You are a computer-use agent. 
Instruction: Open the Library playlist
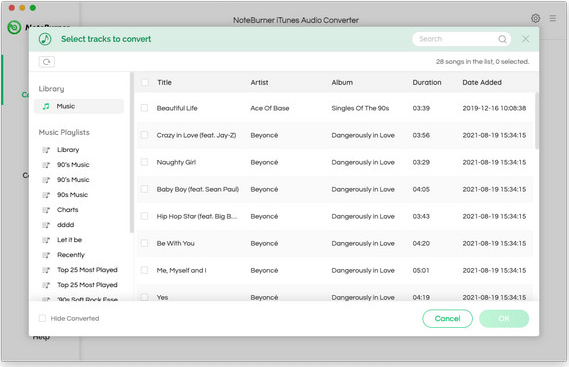(68, 150)
